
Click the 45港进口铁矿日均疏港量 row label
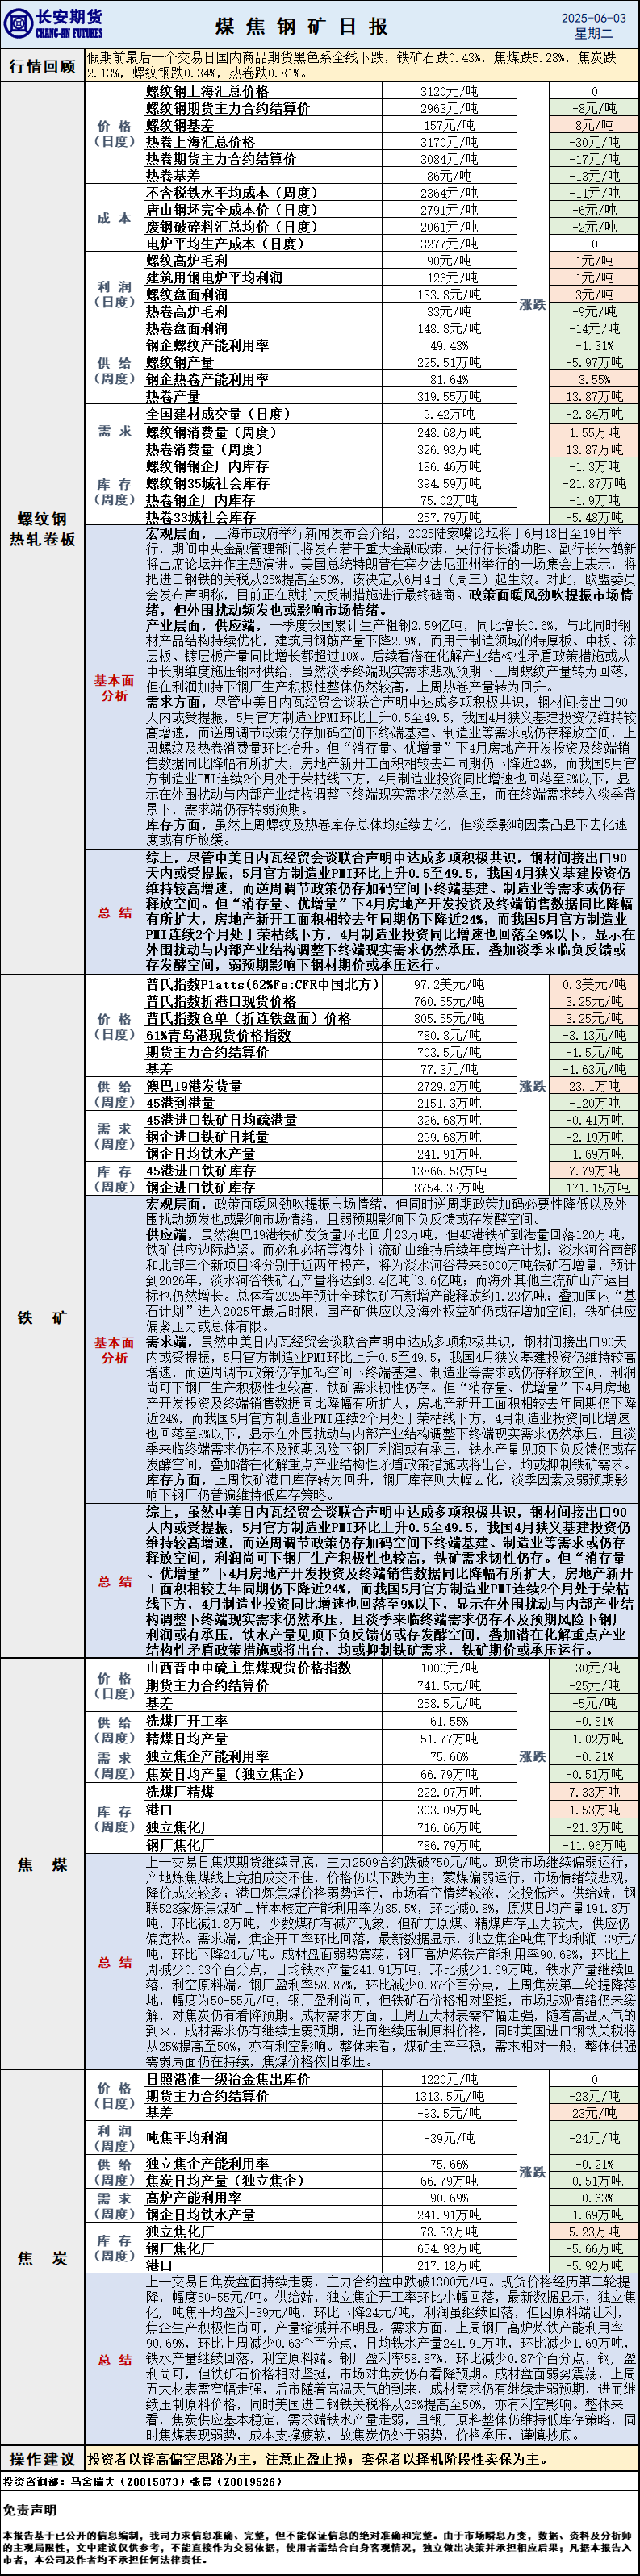[220, 1120]
